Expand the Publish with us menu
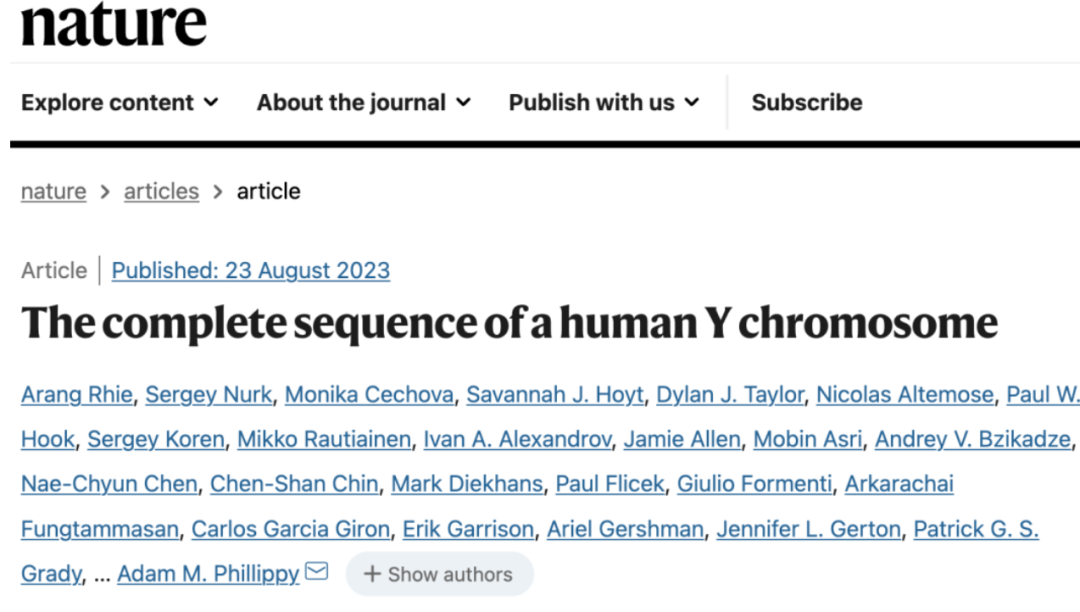1080x612 pixels. (603, 102)
